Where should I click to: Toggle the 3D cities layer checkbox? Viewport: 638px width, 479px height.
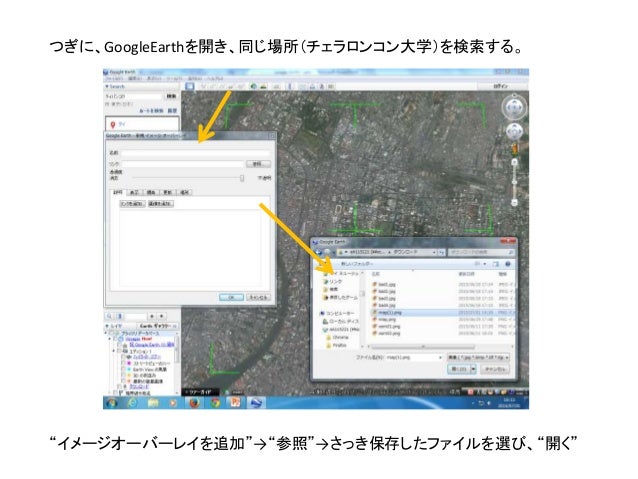[x=124, y=375]
